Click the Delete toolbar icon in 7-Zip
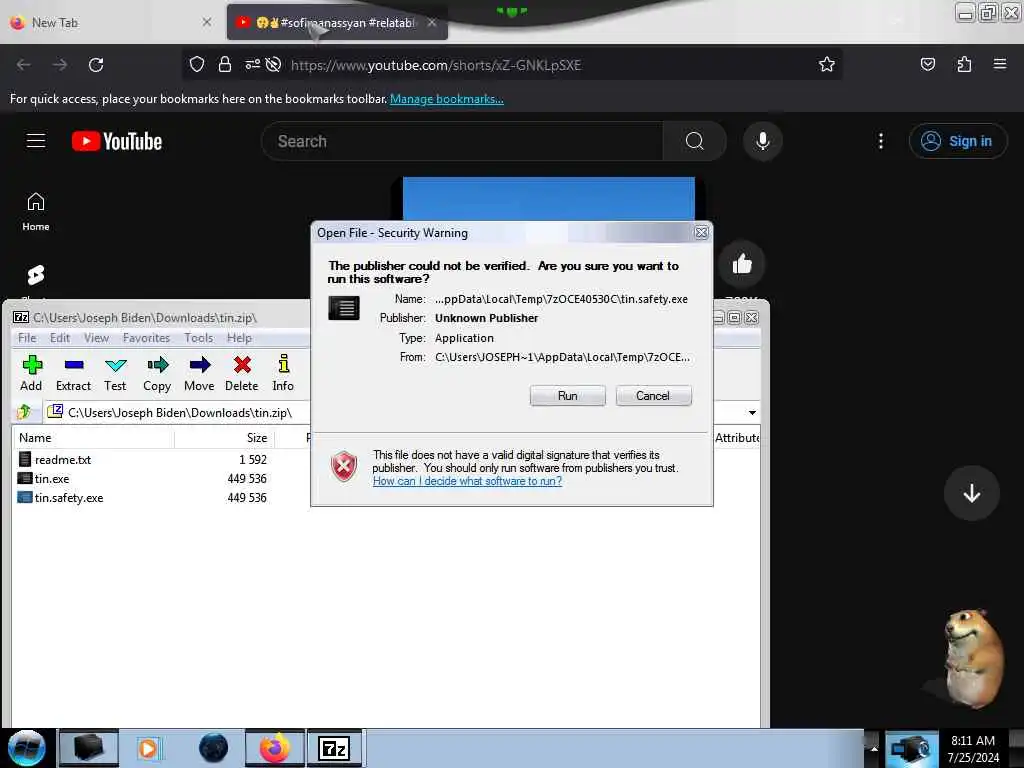Screen dimensions: 1024x768 tap(242, 374)
